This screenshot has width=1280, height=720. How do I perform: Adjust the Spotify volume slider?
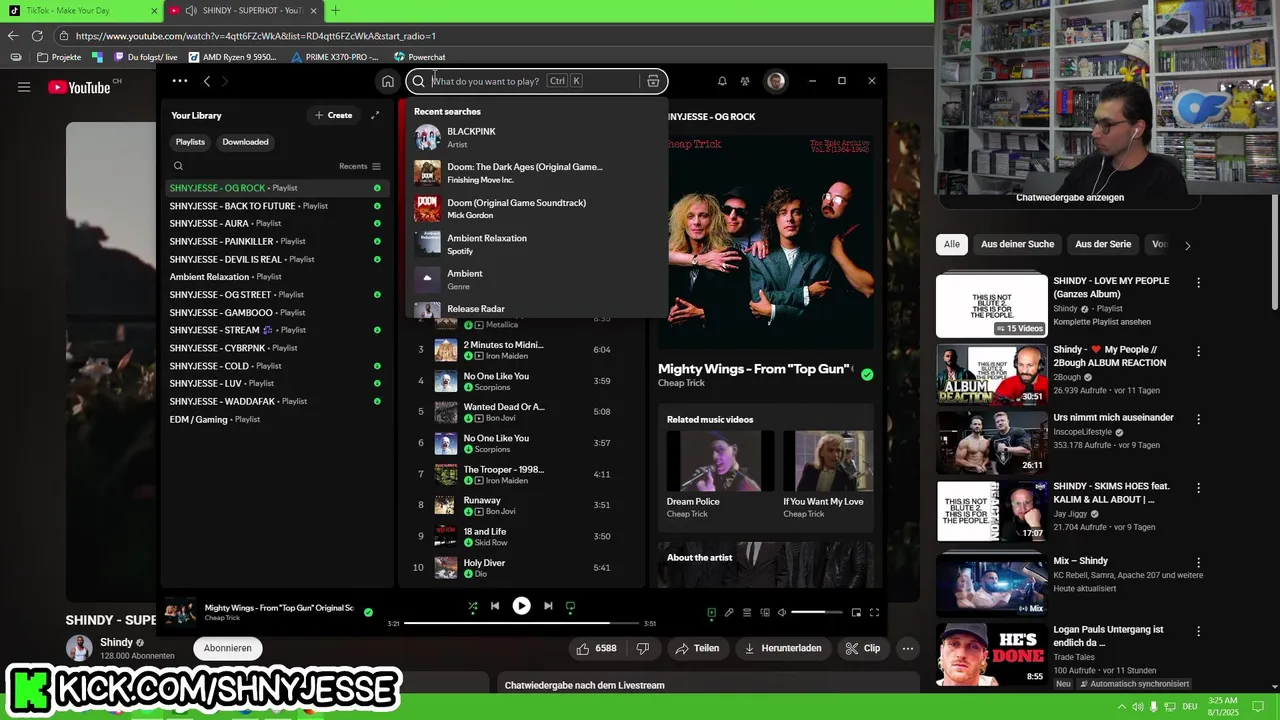(816, 612)
